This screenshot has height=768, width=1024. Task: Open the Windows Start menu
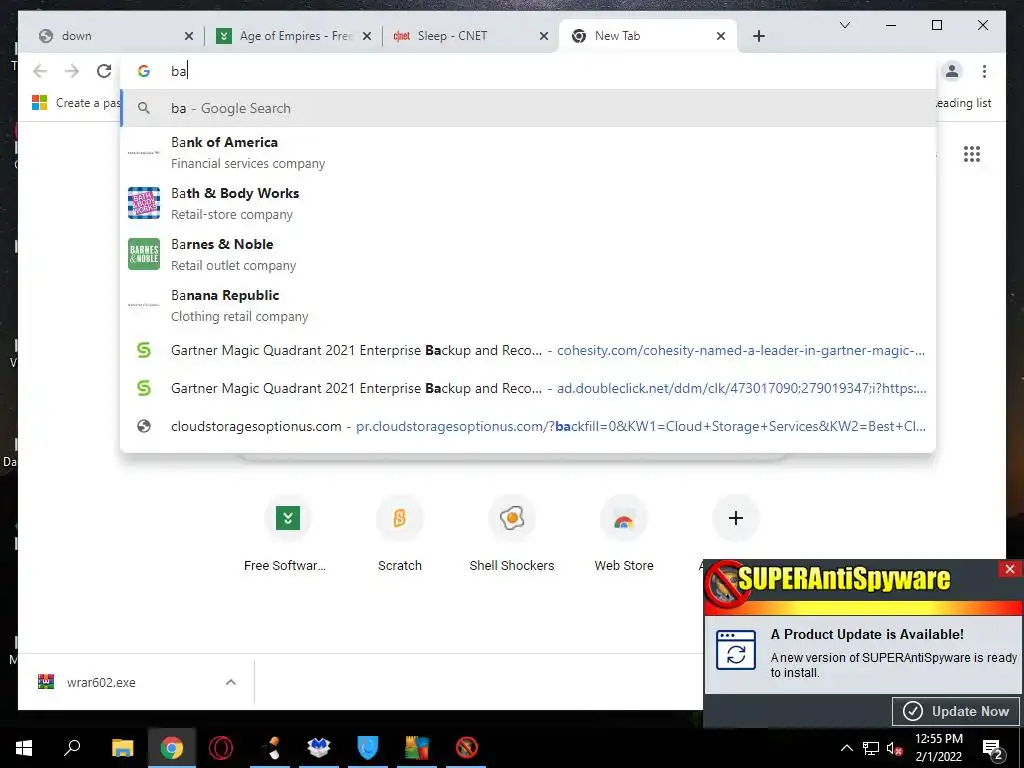[x=24, y=748]
